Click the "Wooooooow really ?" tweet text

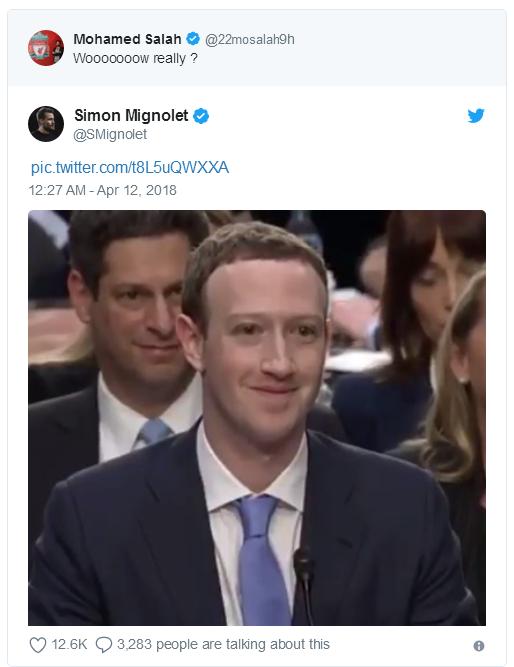point(135,58)
